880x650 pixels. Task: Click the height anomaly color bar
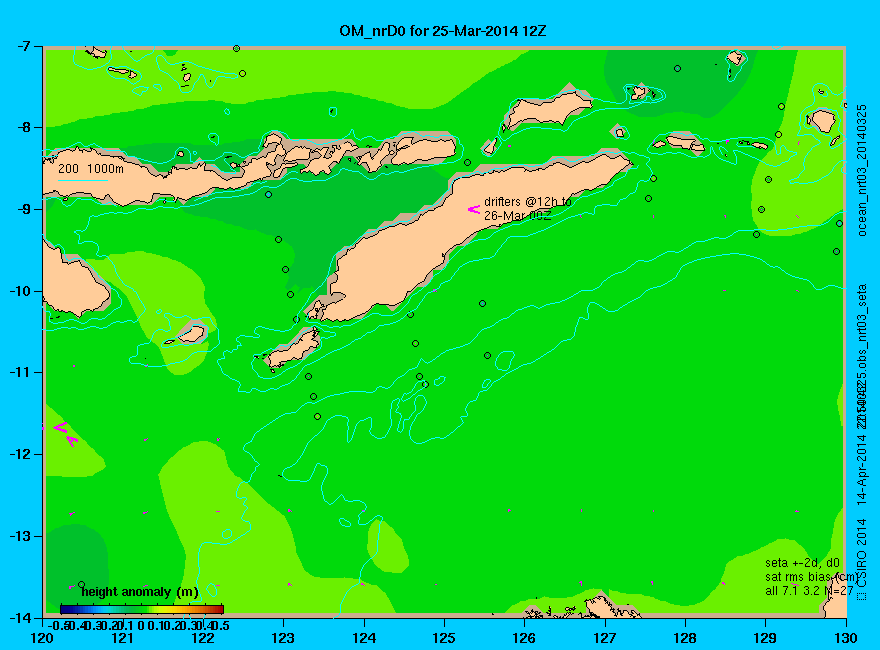coord(142,609)
